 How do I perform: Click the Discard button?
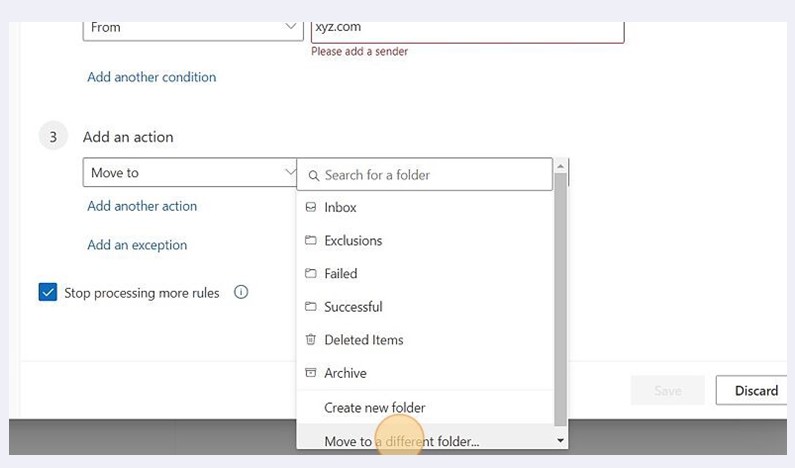click(x=752, y=390)
